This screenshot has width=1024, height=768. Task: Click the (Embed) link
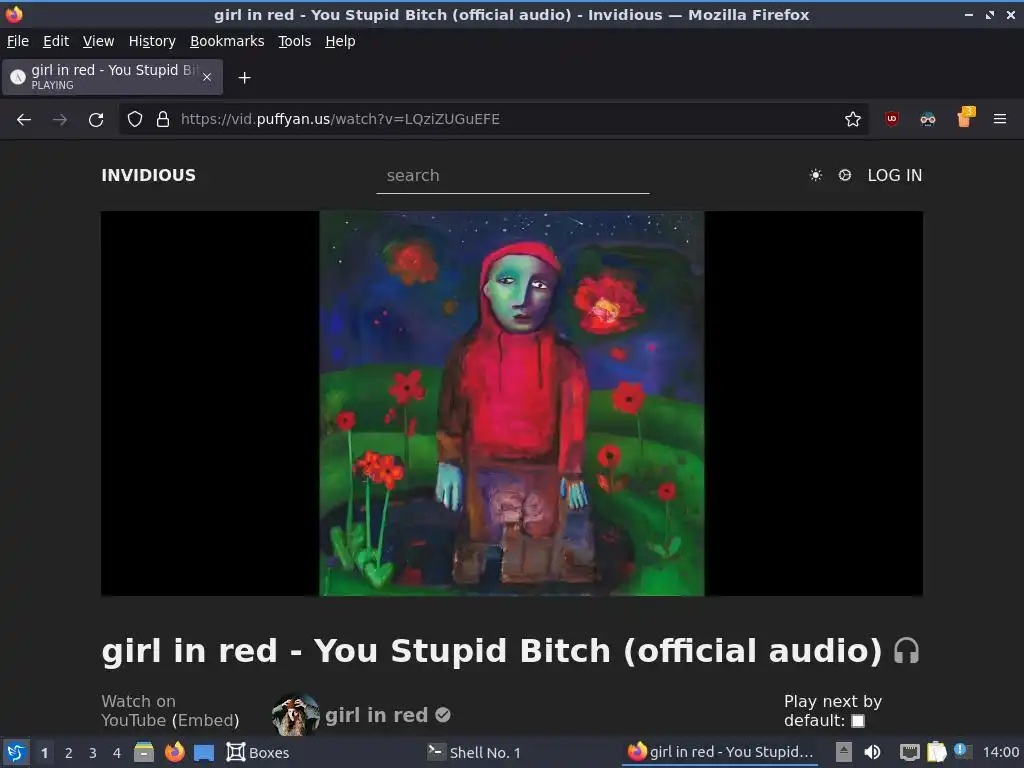pyautogui.click(x=206, y=720)
